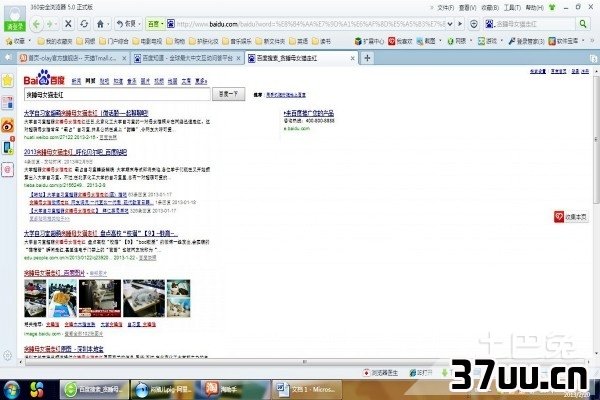The image size is (600, 400).
Task: Expand the address bar history dropdown arrow
Action: [450, 24]
